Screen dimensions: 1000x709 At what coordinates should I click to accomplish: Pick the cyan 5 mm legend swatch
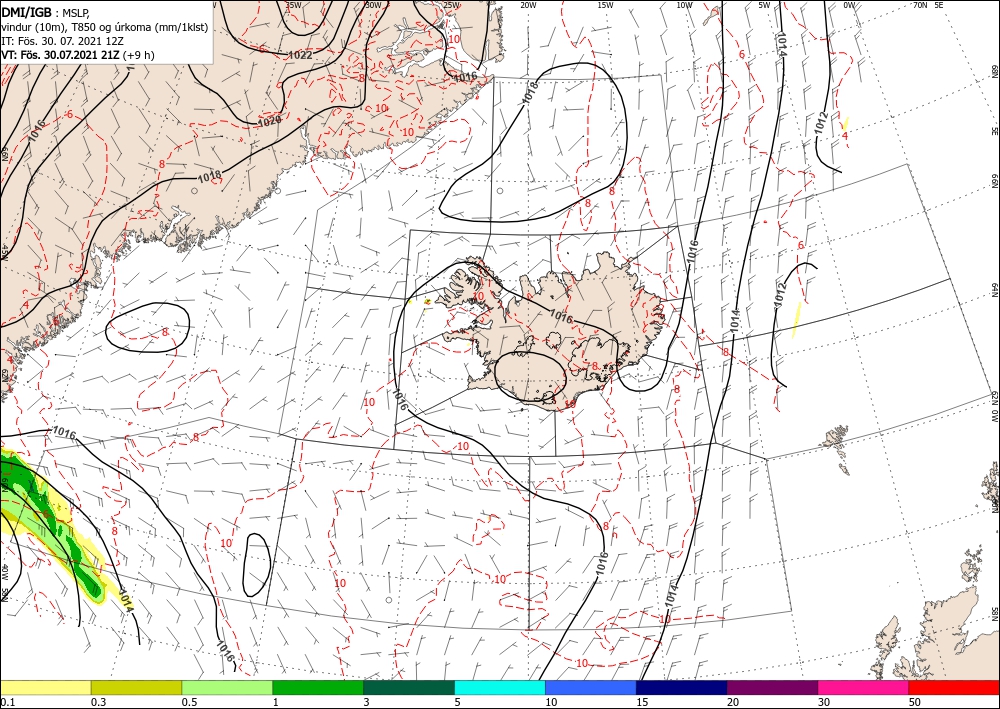[x=500, y=687]
